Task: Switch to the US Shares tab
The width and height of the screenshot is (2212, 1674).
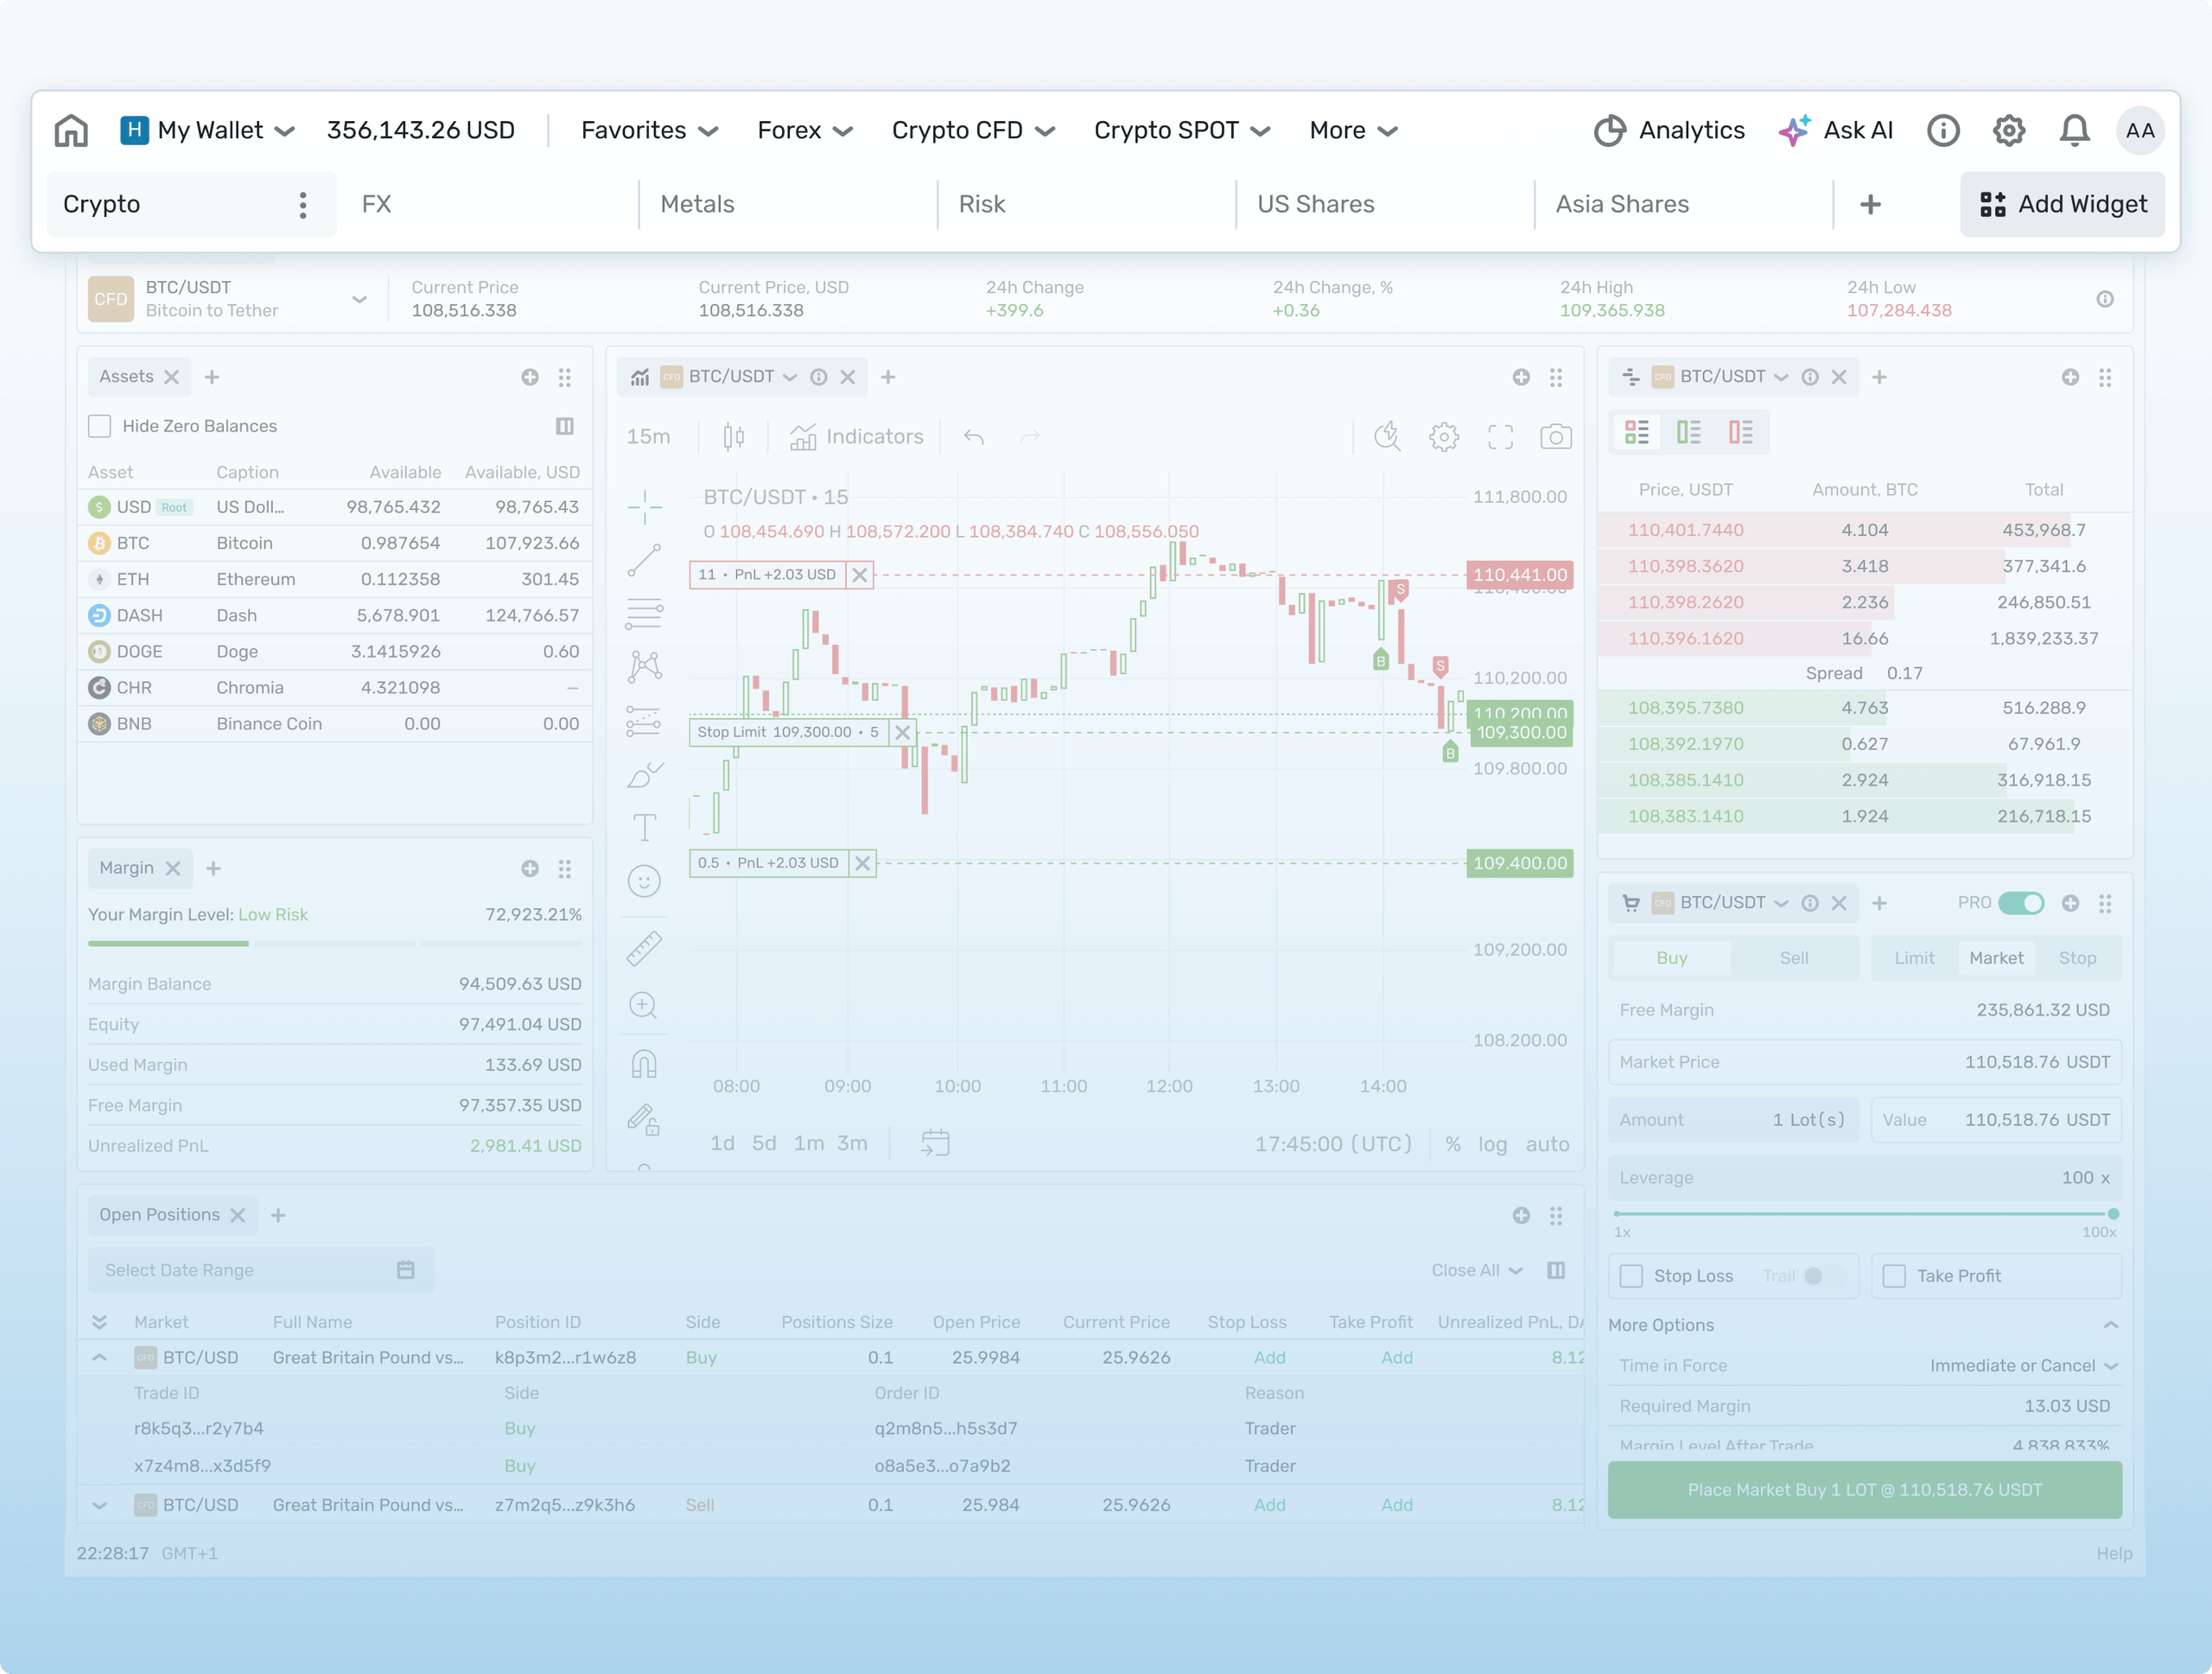Action: (x=1315, y=204)
